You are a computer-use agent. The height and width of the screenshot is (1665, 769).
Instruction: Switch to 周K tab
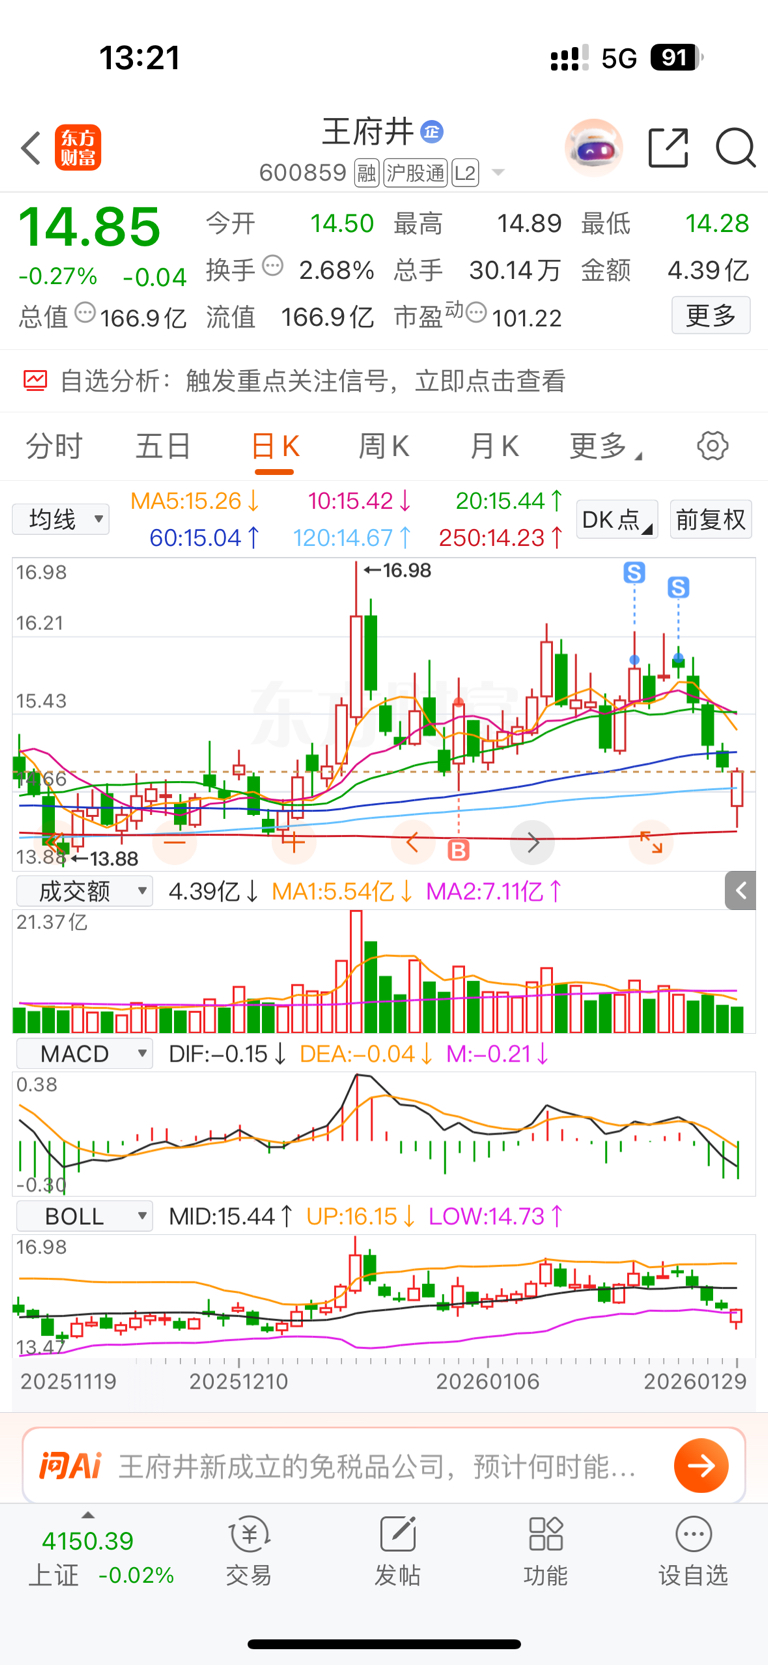coord(384,446)
